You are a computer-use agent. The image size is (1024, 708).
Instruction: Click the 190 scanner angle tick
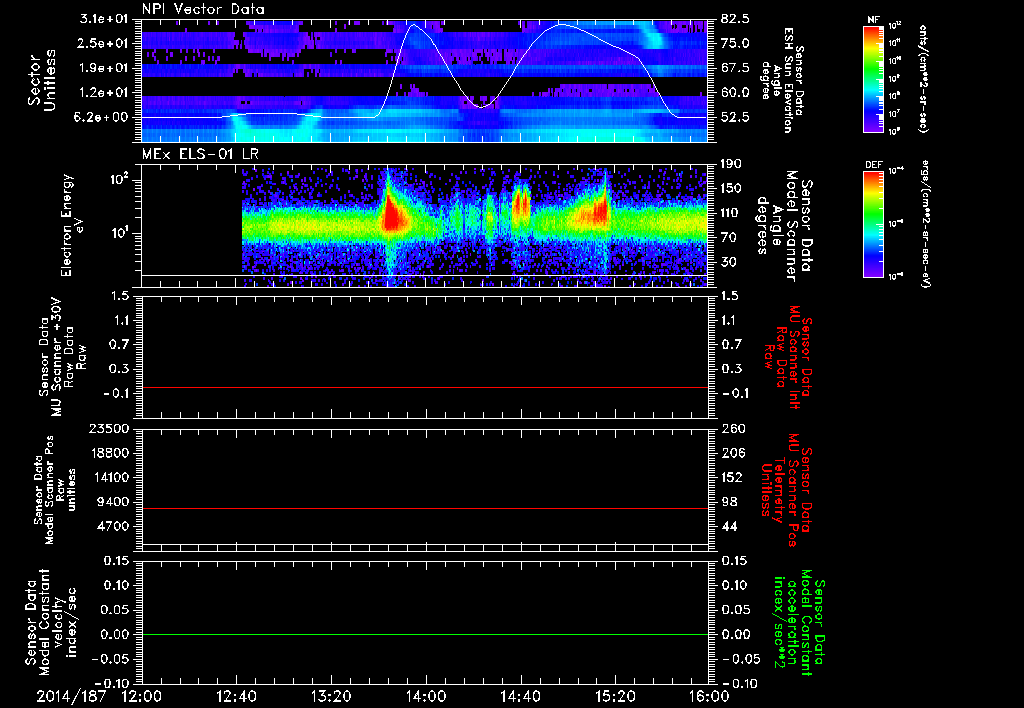click(731, 164)
